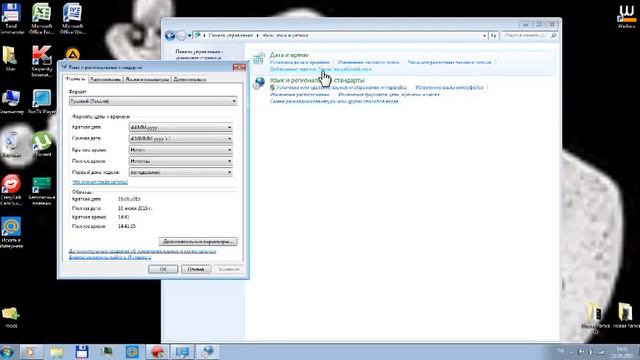
Task: Open the media player taskbar button
Action: click(31, 352)
